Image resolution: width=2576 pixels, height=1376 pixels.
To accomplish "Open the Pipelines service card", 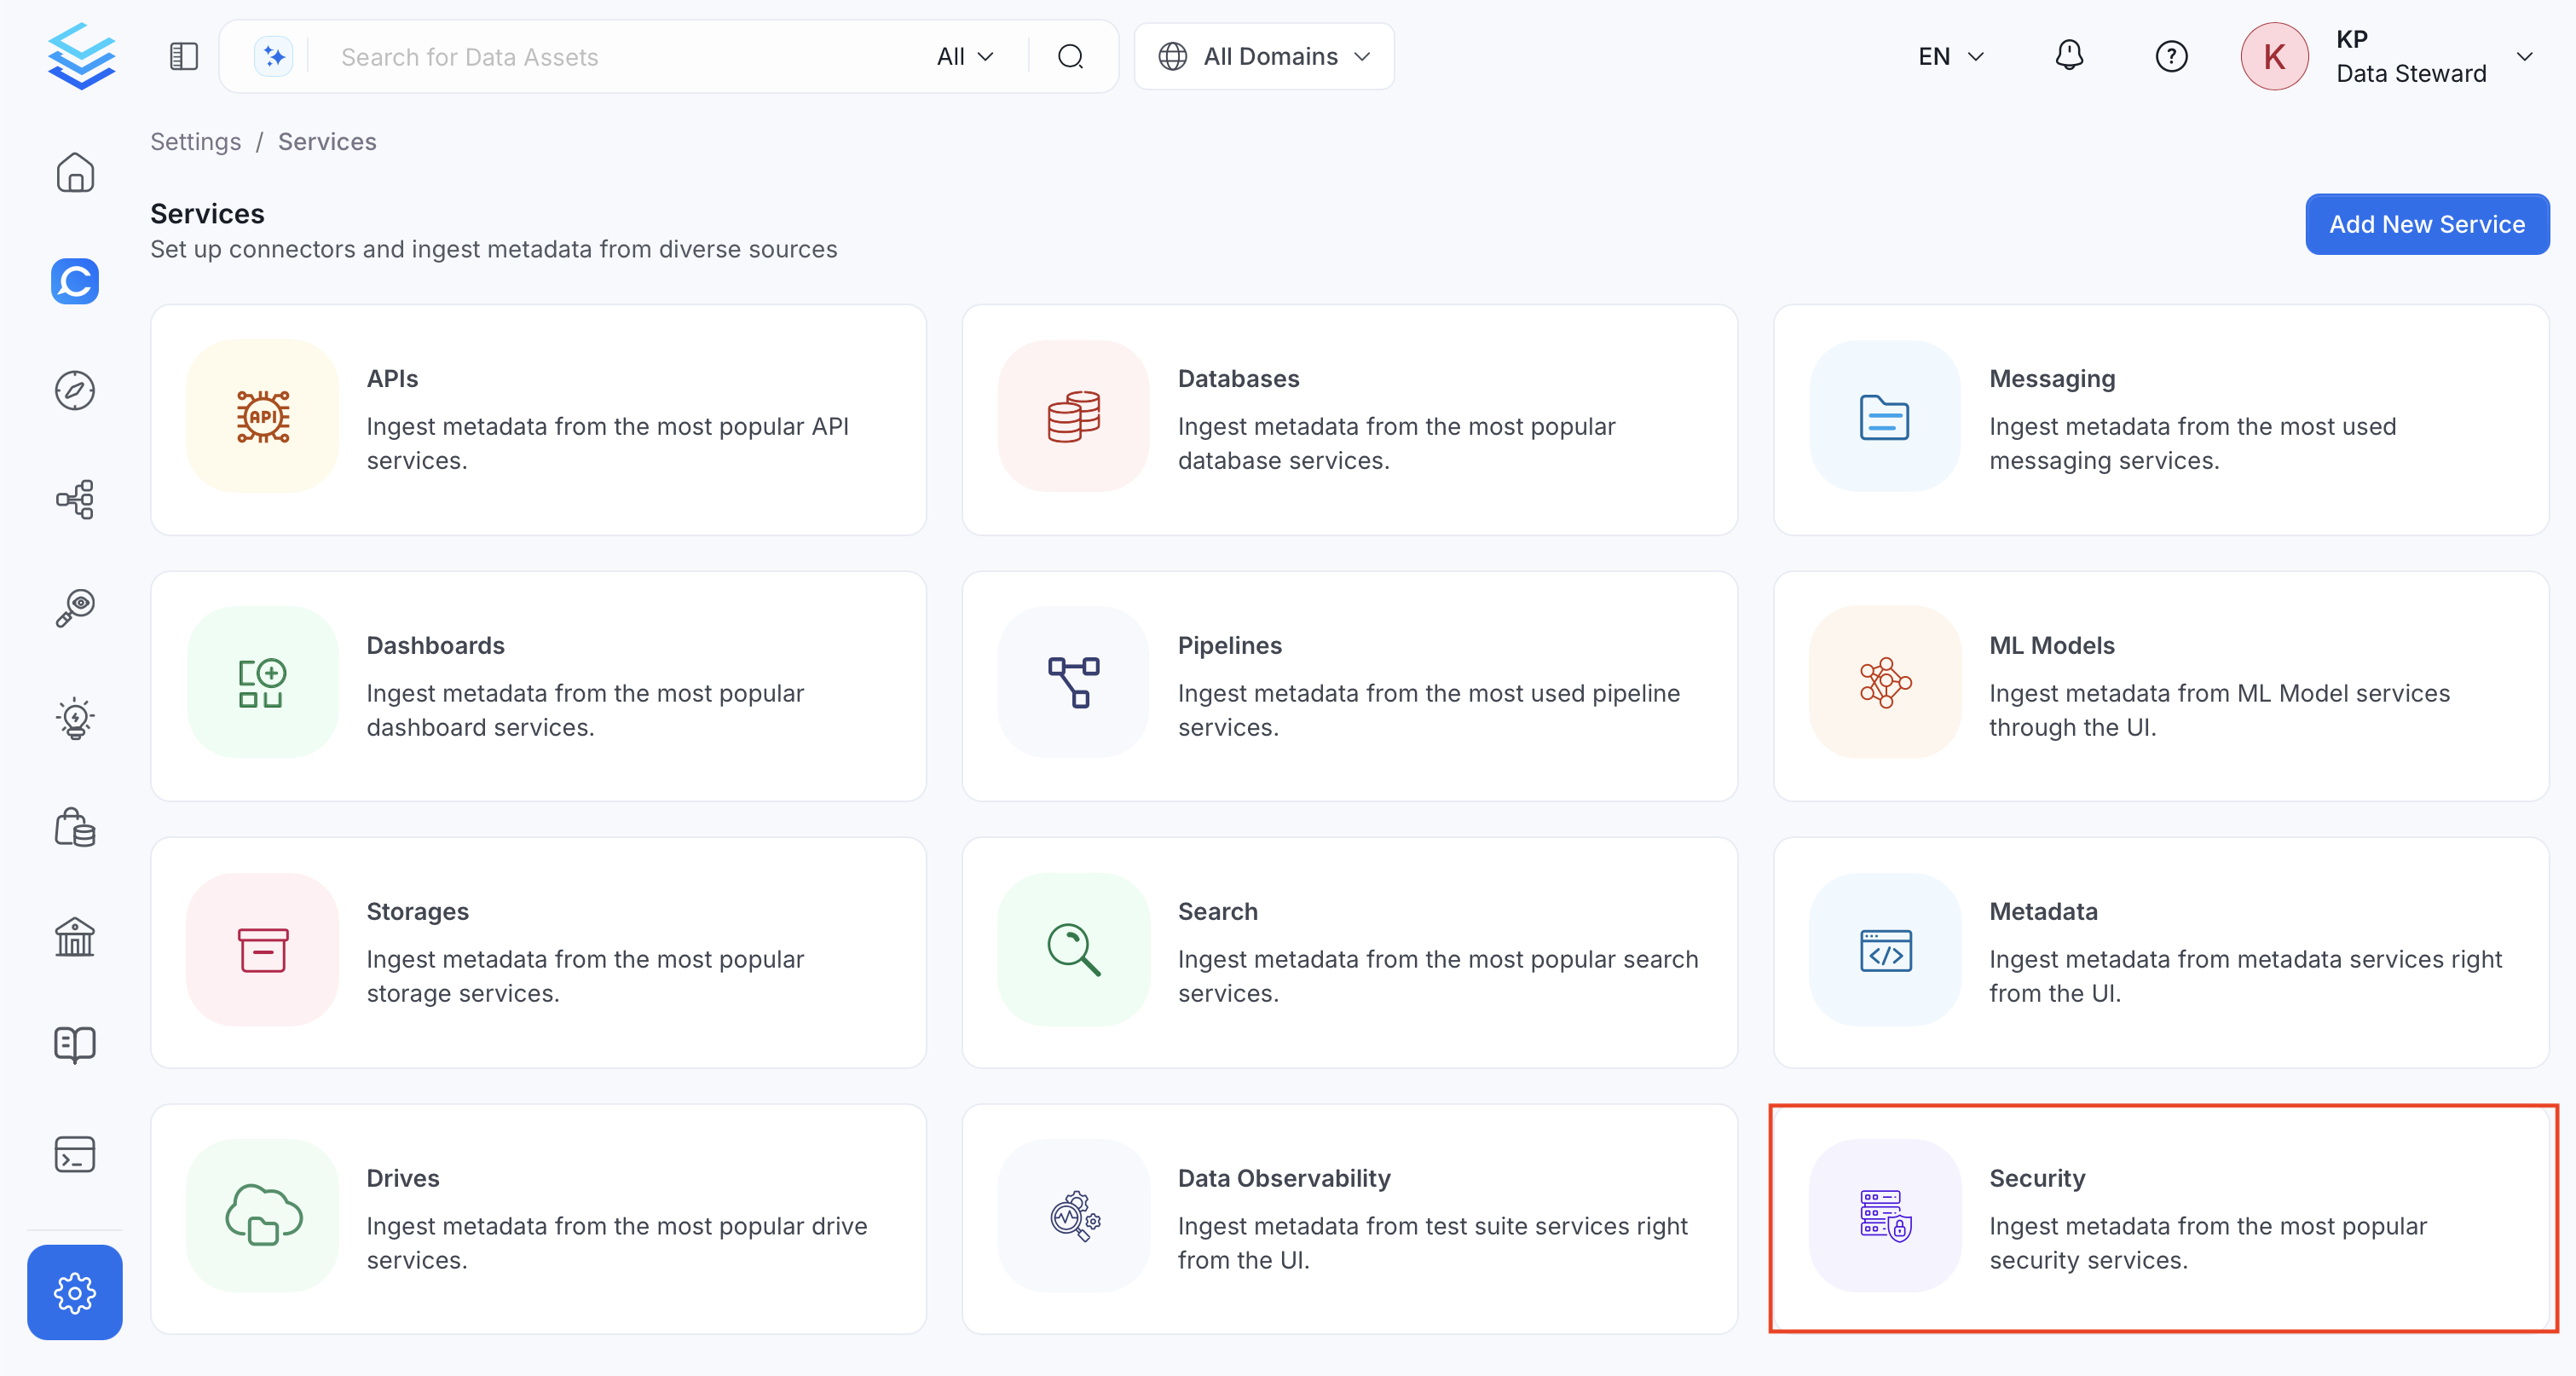I will pos(1350,687).
